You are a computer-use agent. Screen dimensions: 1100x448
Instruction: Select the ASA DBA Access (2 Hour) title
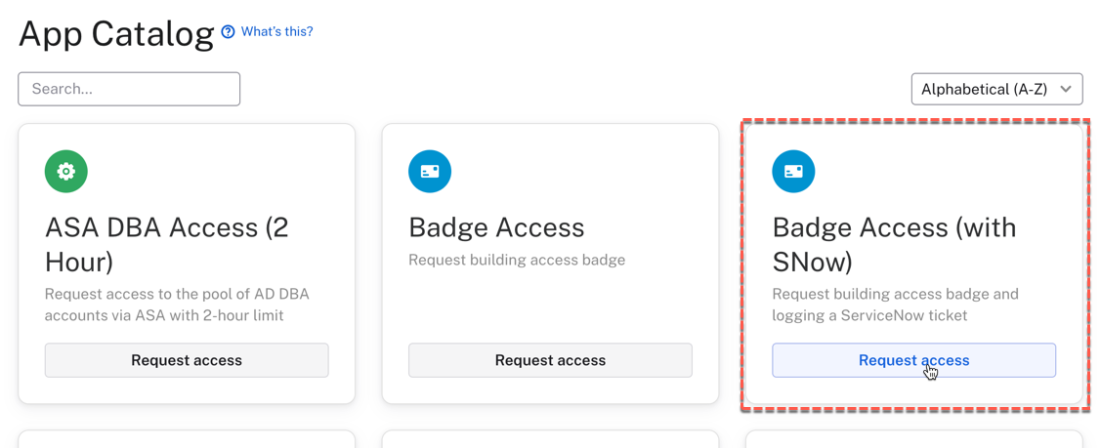[166, 245]
